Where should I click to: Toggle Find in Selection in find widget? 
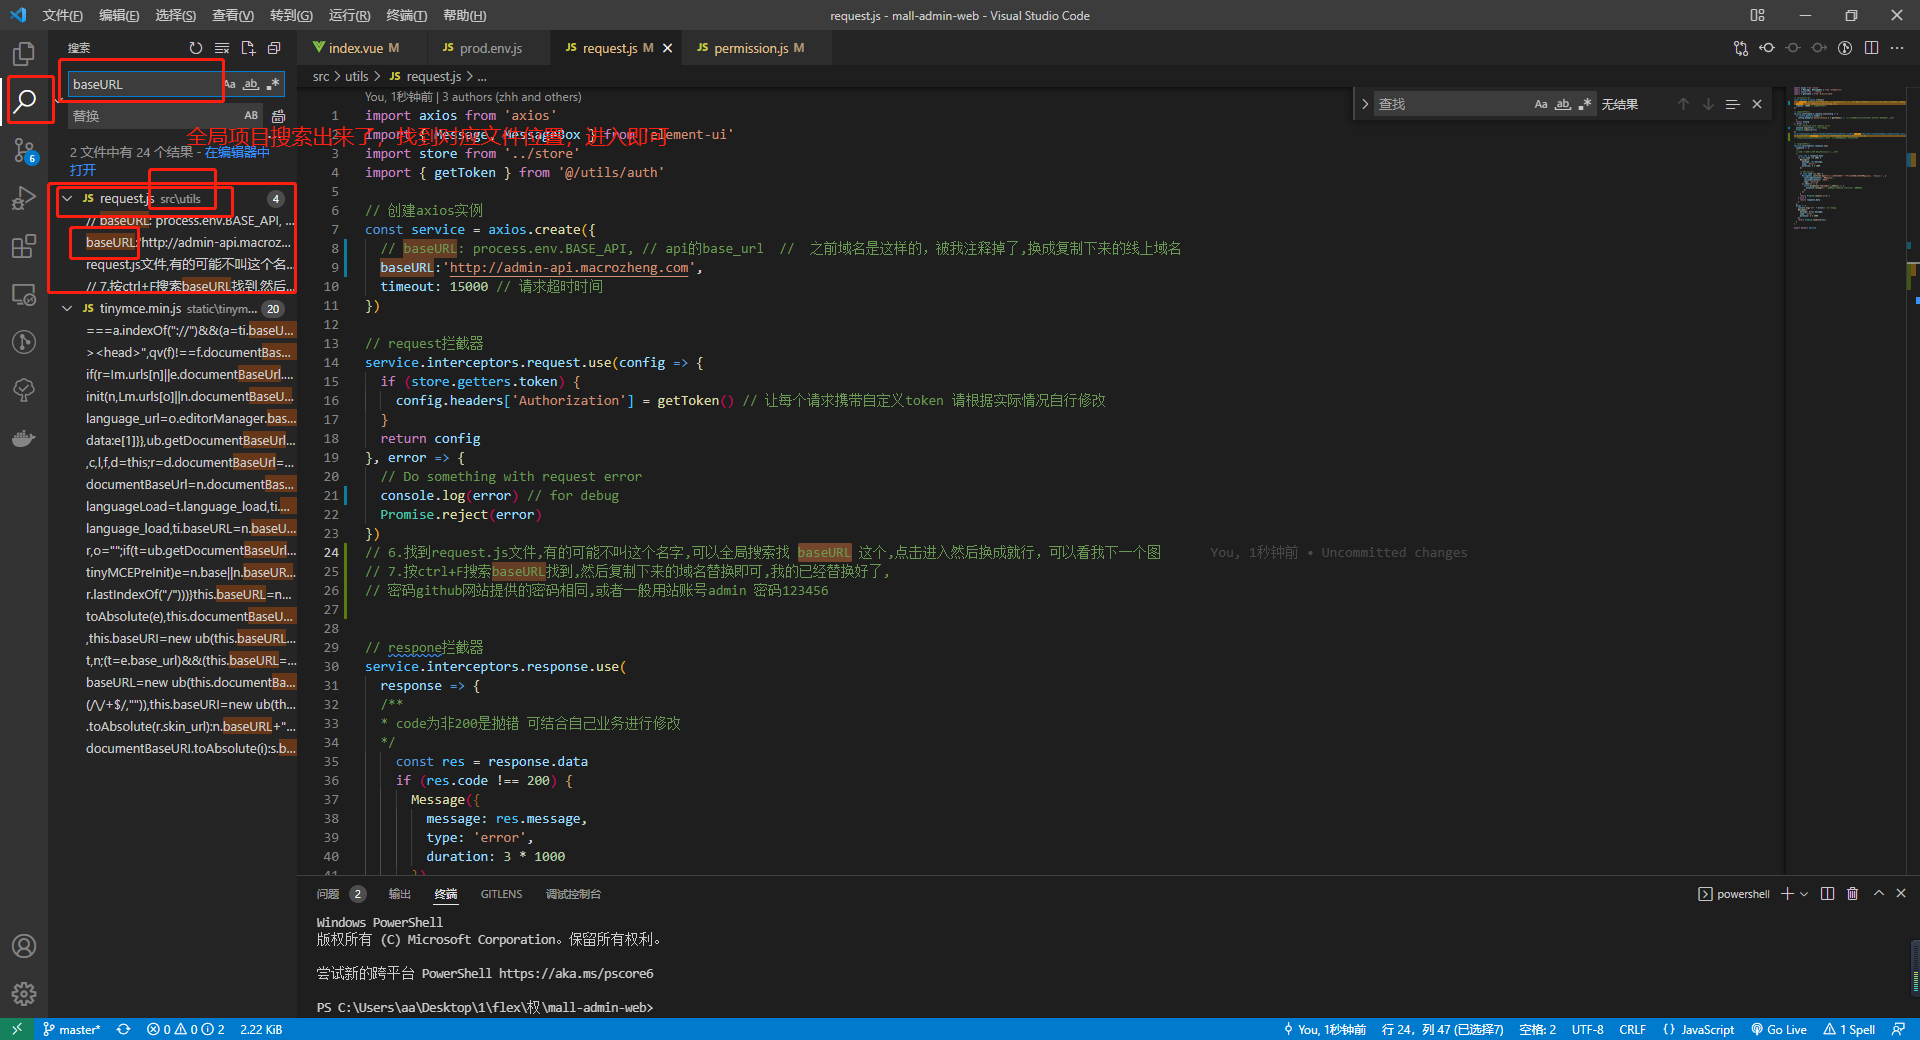click(x=1732, y=104)
